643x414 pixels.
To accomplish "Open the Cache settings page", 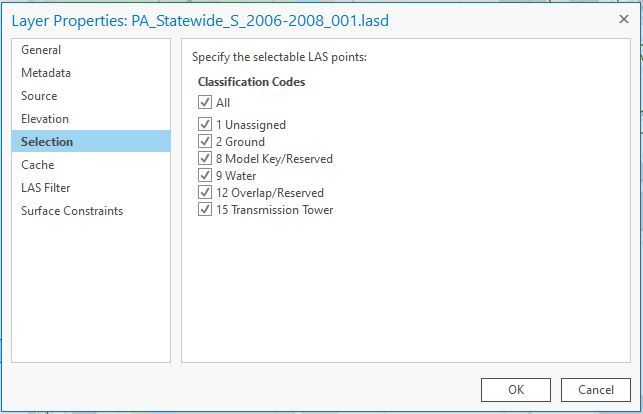I will click(38, 165).
